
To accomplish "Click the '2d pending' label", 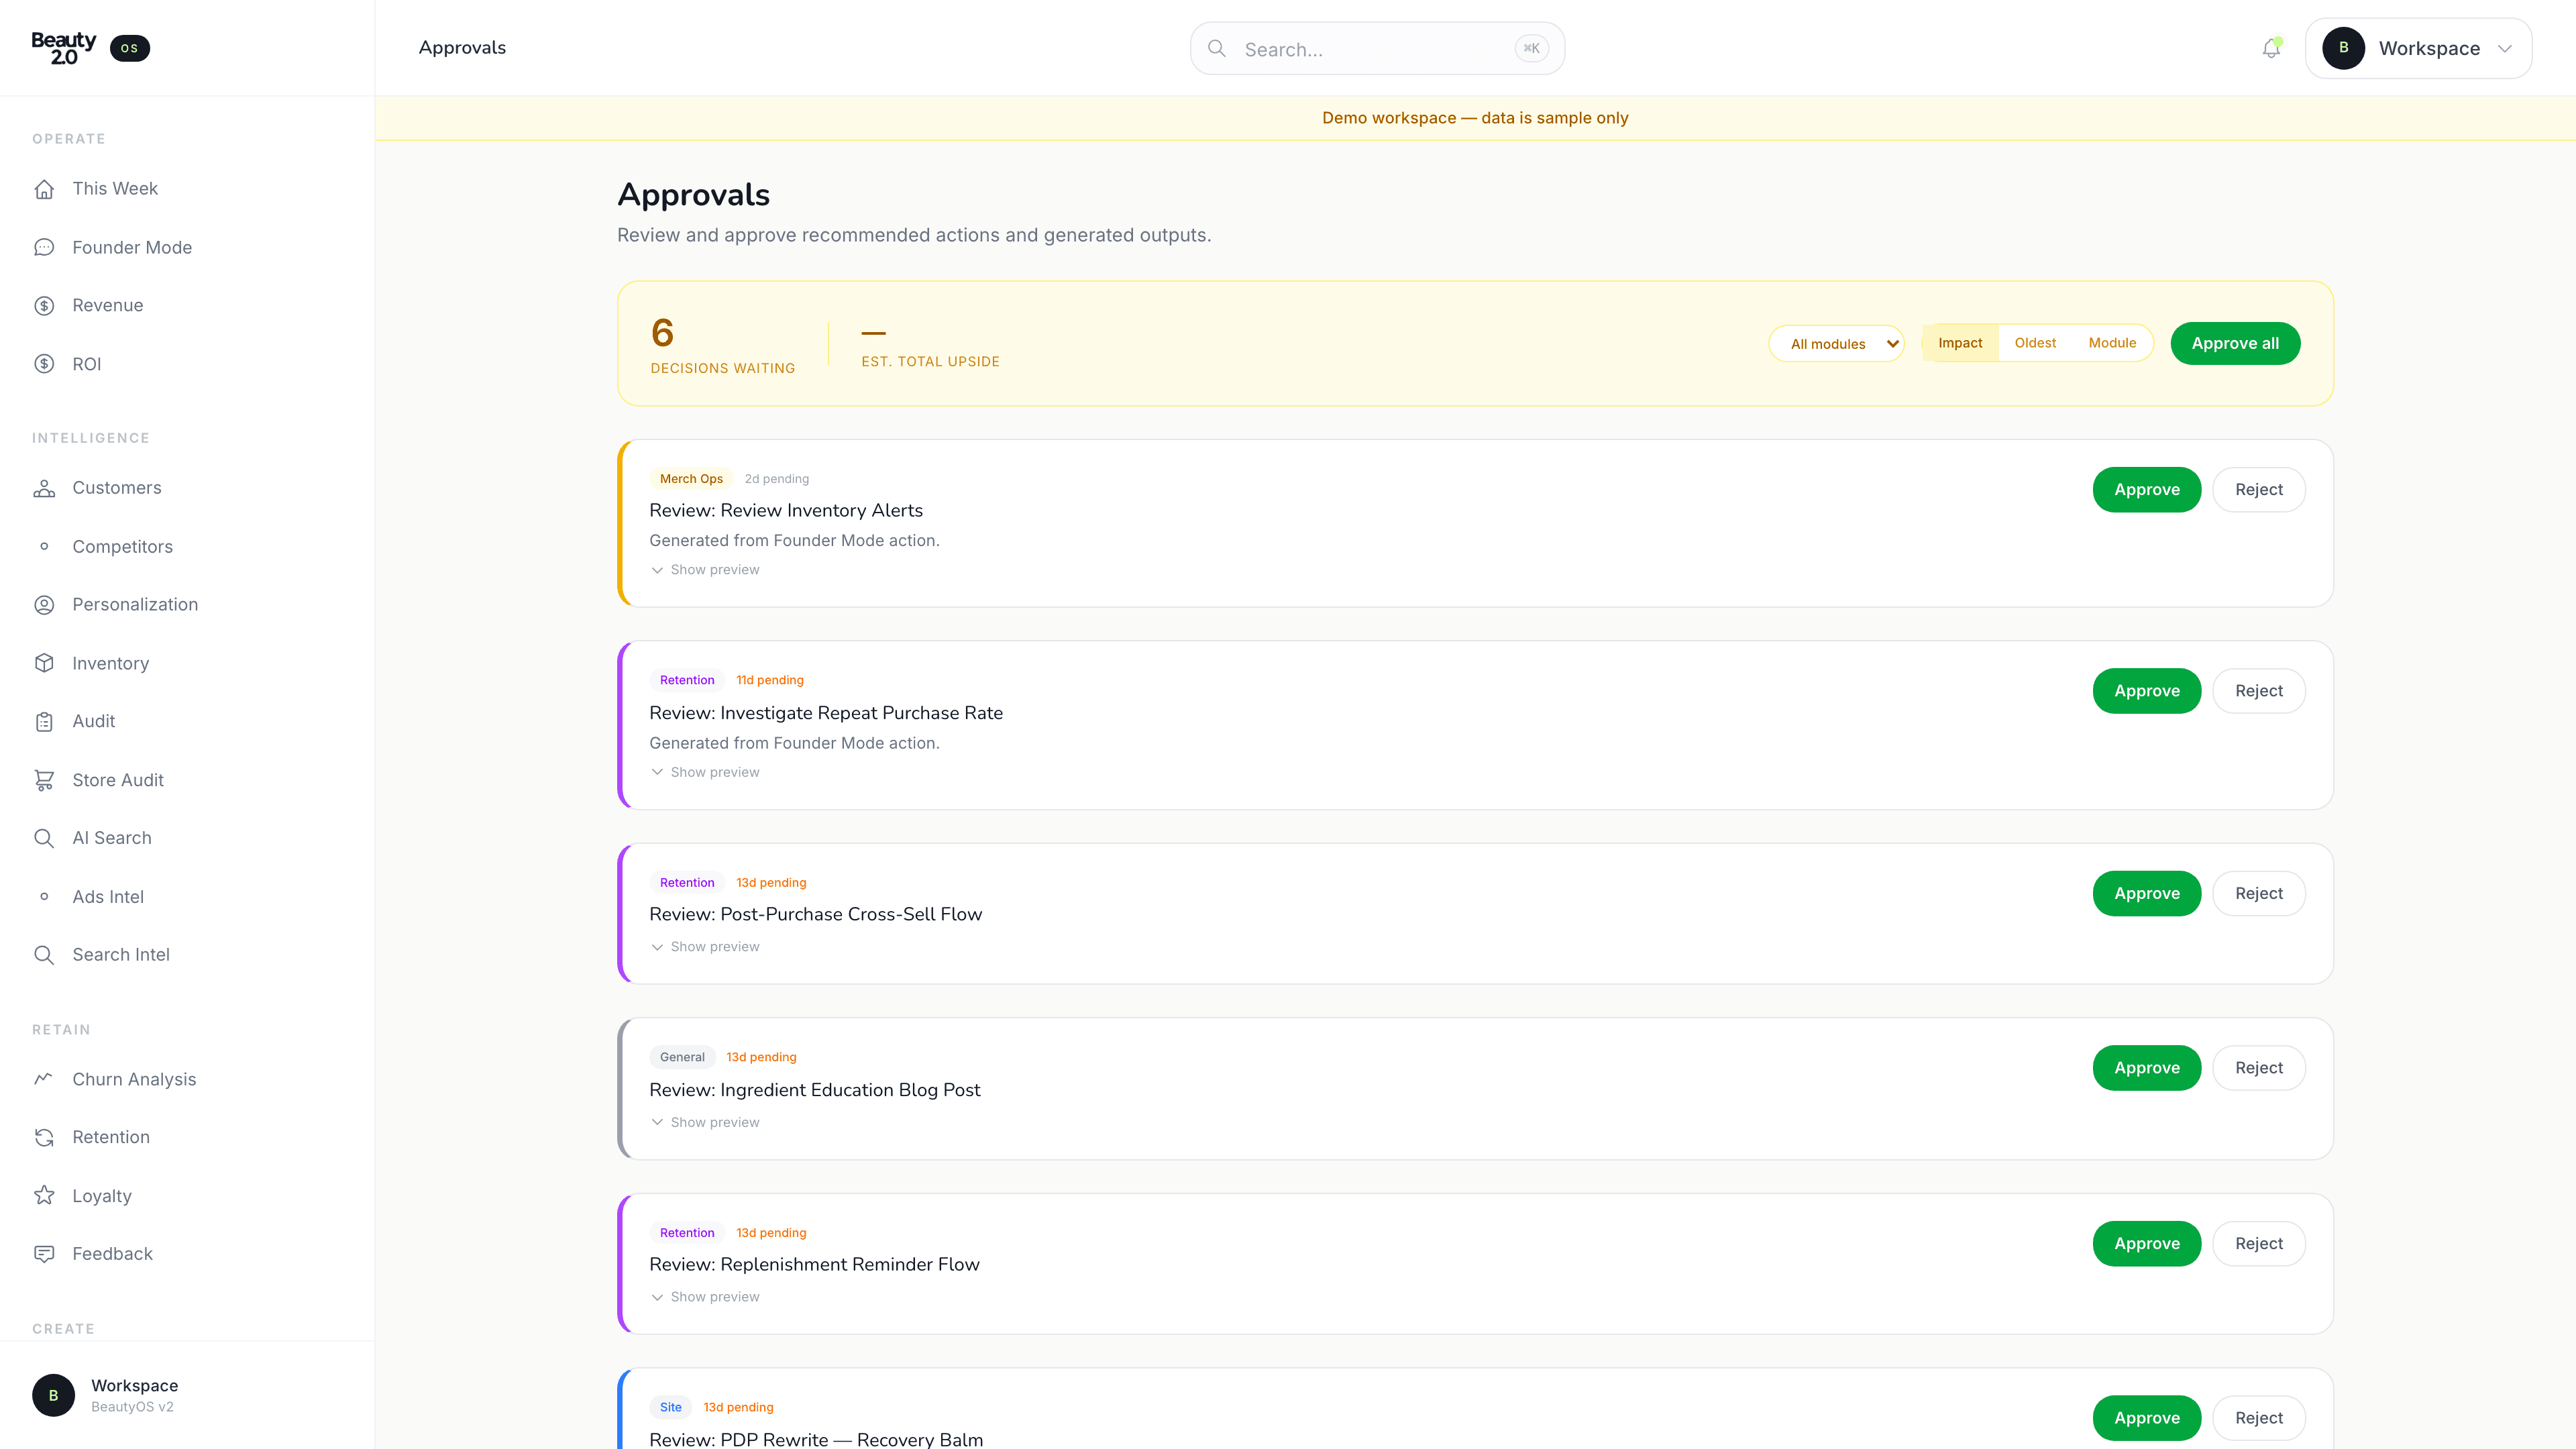I will pos(777,479).
